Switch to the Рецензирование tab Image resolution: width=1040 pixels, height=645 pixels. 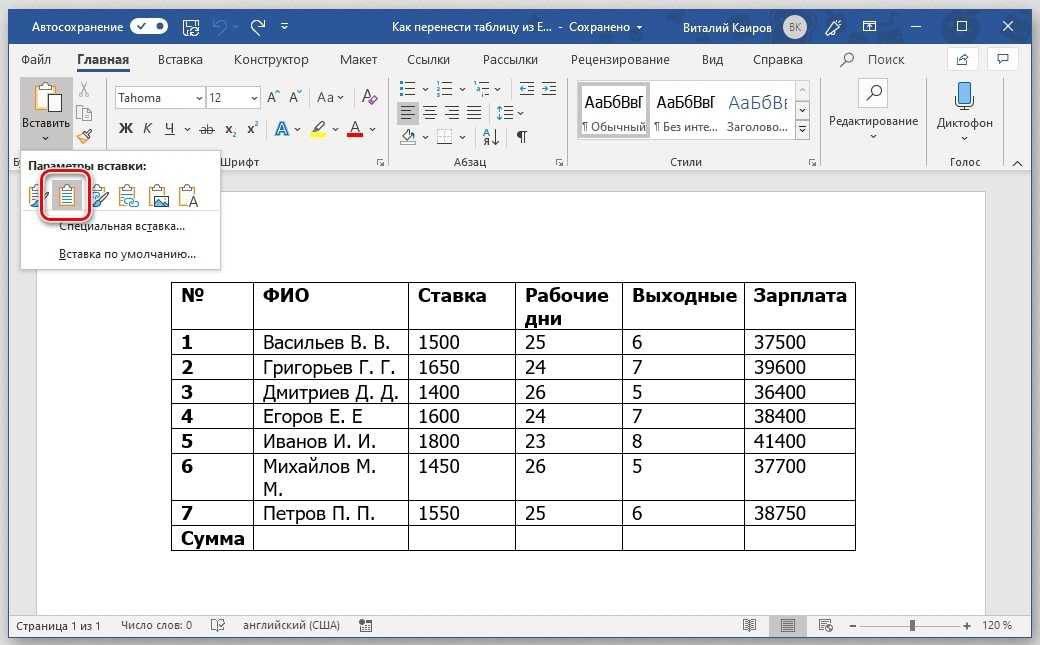point(620,60)
